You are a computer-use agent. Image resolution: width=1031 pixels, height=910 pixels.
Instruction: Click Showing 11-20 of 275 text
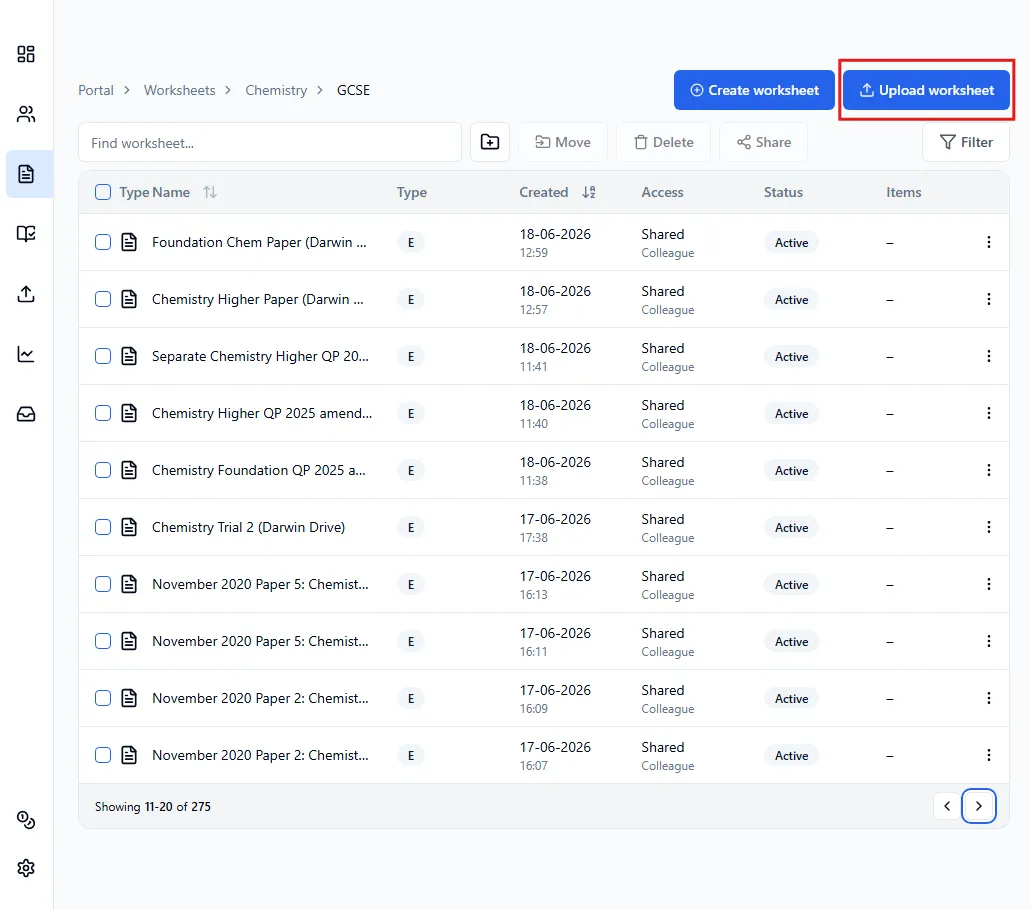coord(153,807)
